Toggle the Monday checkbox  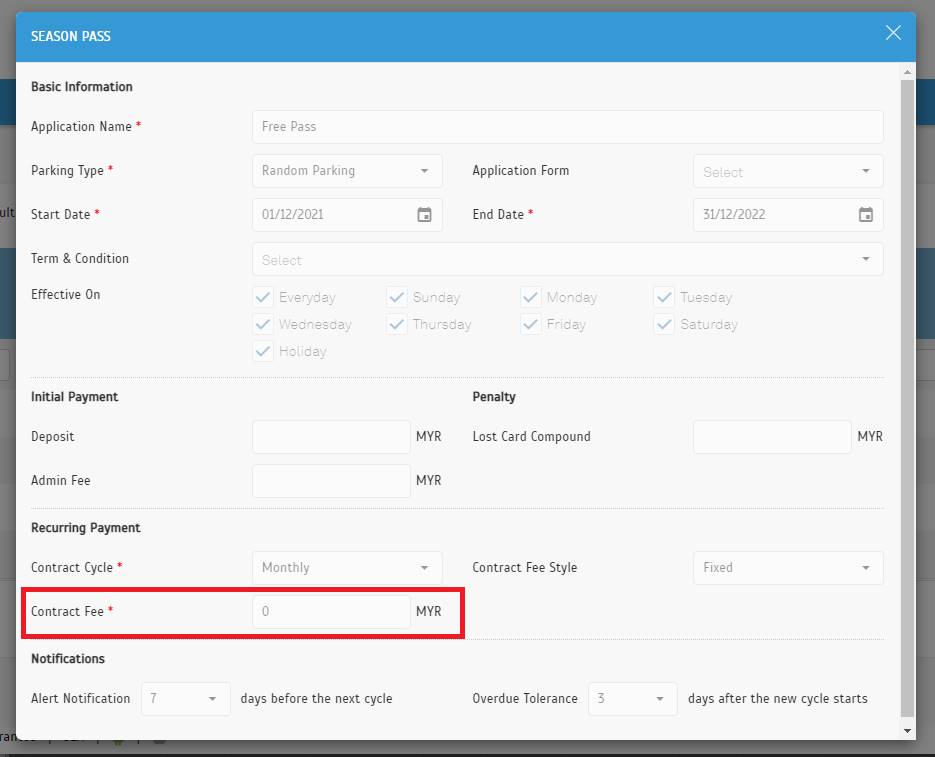coord(531,297)
